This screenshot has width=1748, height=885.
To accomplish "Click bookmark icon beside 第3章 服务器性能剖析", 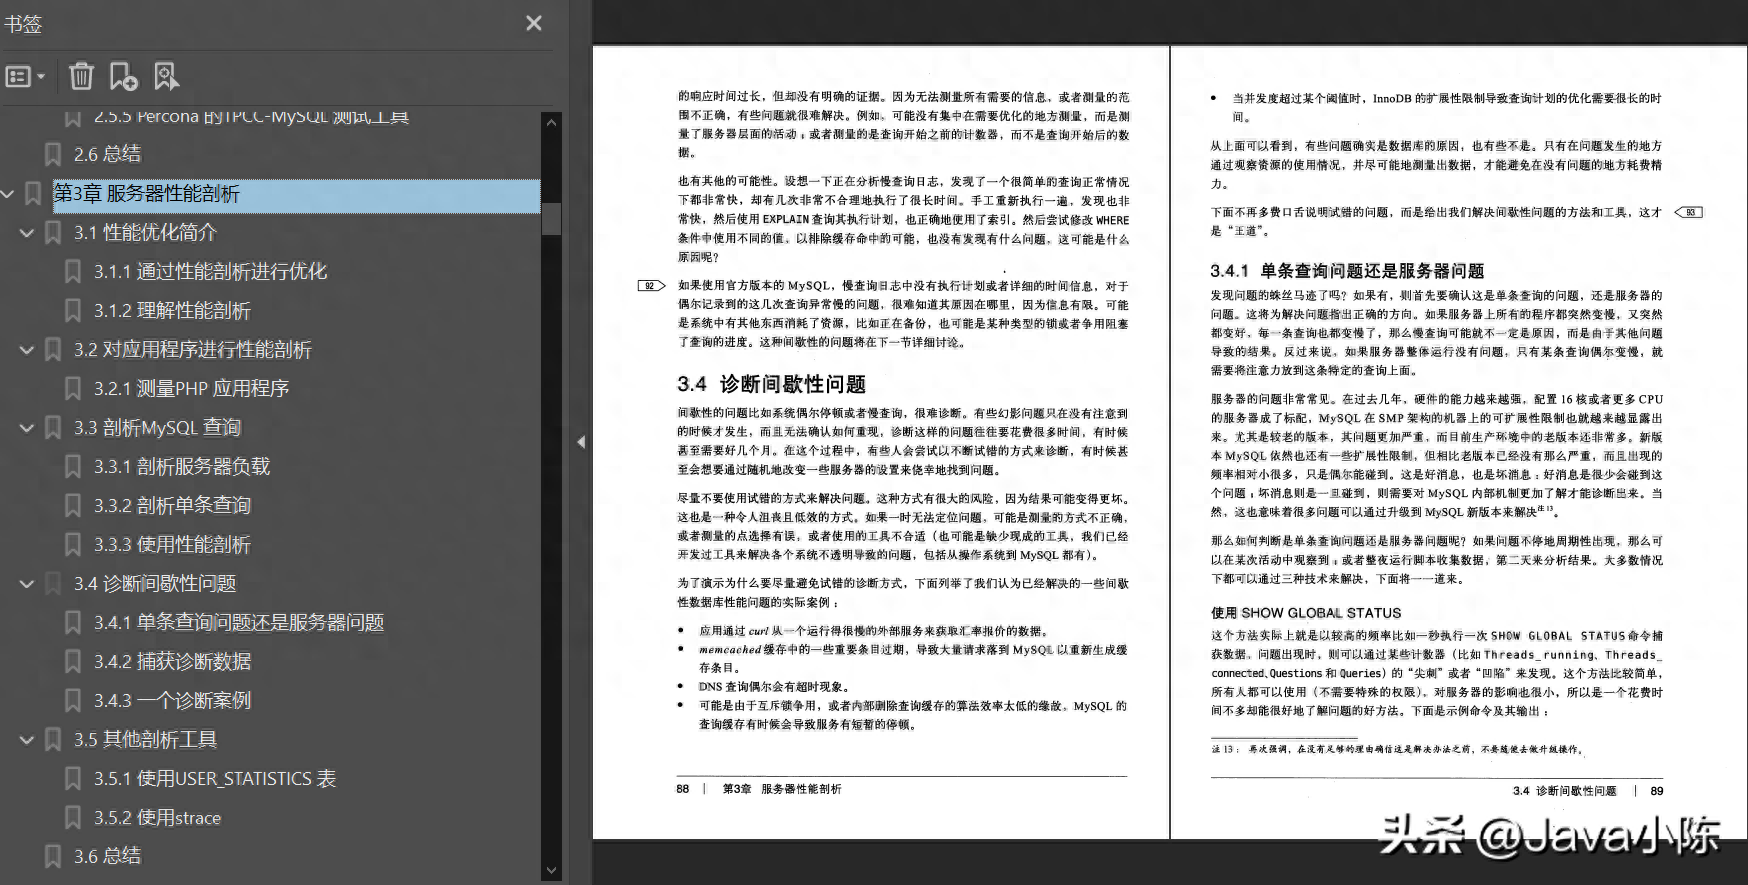I will pos(33,193).
